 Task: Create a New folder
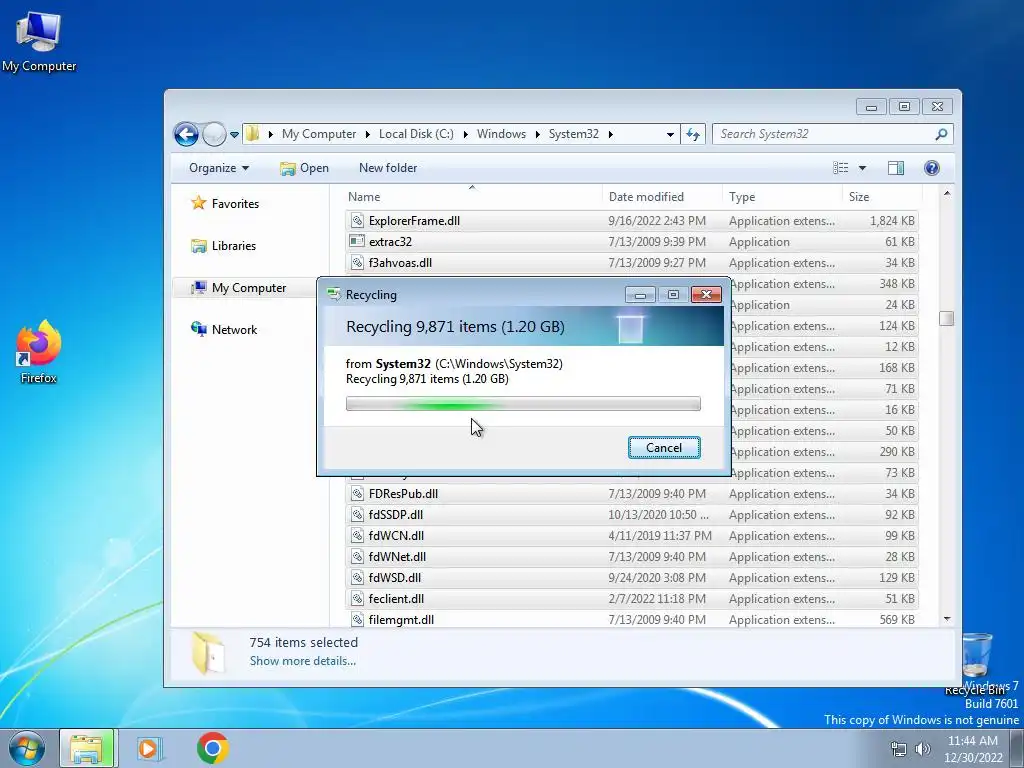(x=388, y=168)
